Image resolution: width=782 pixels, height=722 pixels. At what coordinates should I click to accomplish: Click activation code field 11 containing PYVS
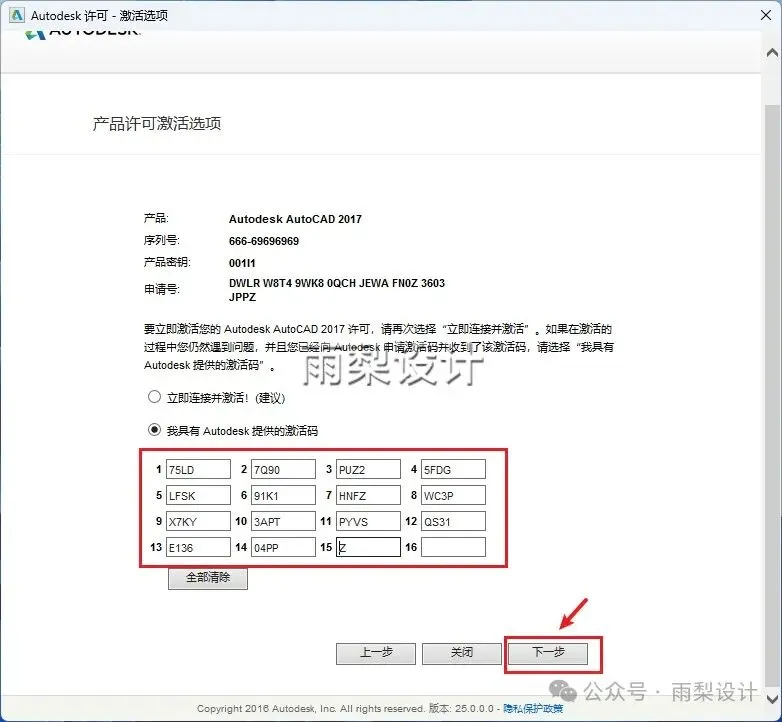368,522
